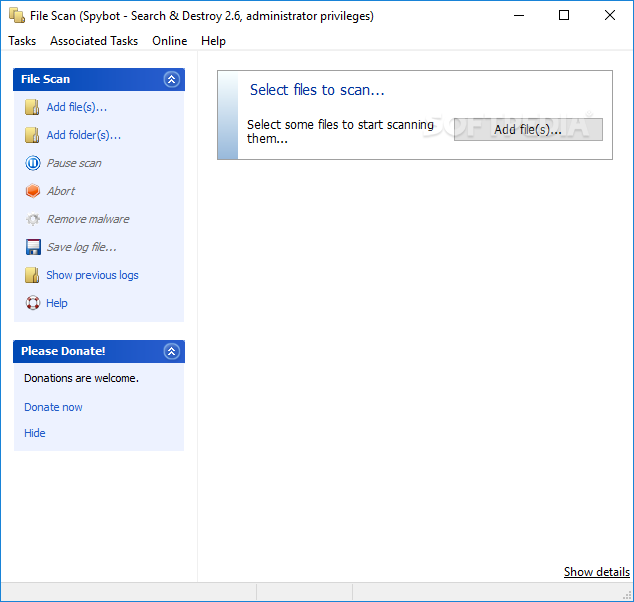The width and height of the screenshot is (634, 602).
Task: Open the Associated Tasks menu
Action: [94, 41]
